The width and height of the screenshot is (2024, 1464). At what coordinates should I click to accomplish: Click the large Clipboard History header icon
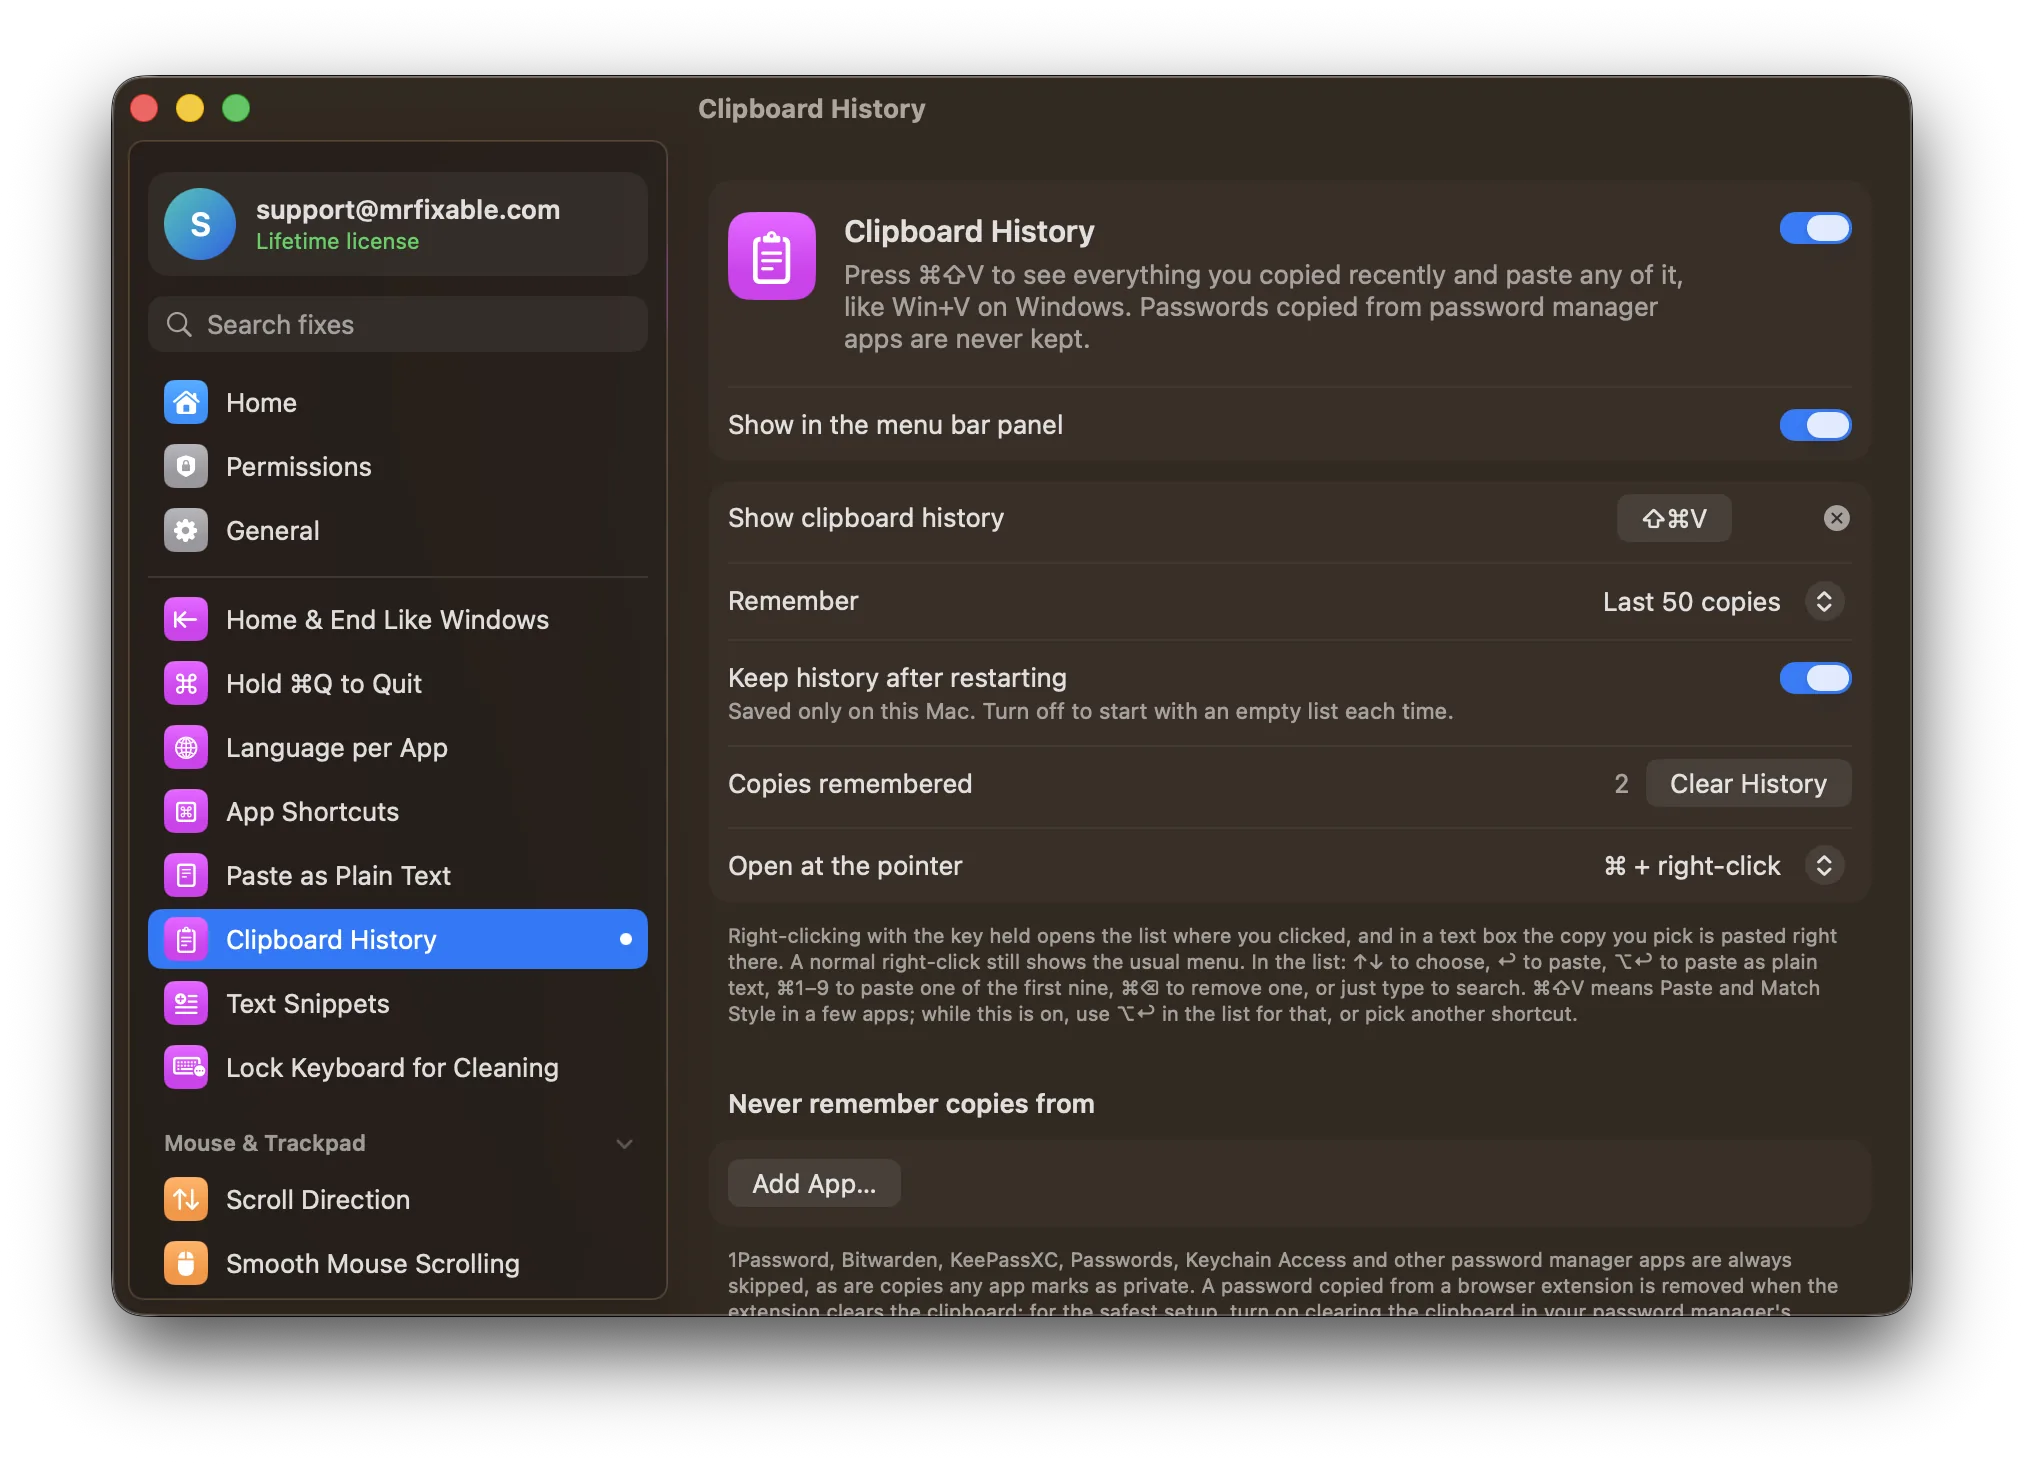click(772, 256)
